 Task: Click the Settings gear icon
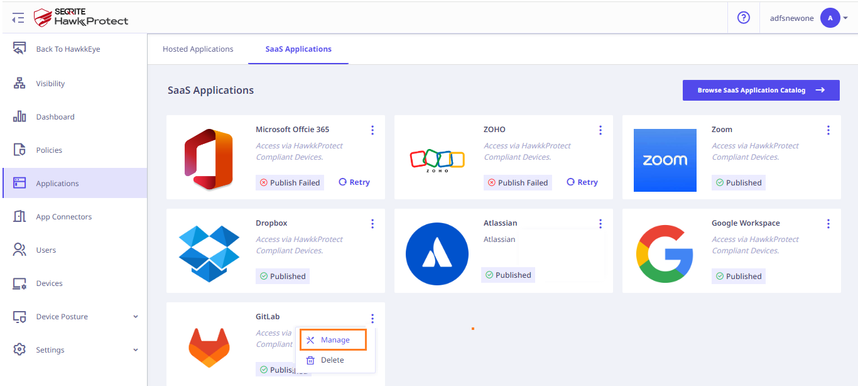19,350
